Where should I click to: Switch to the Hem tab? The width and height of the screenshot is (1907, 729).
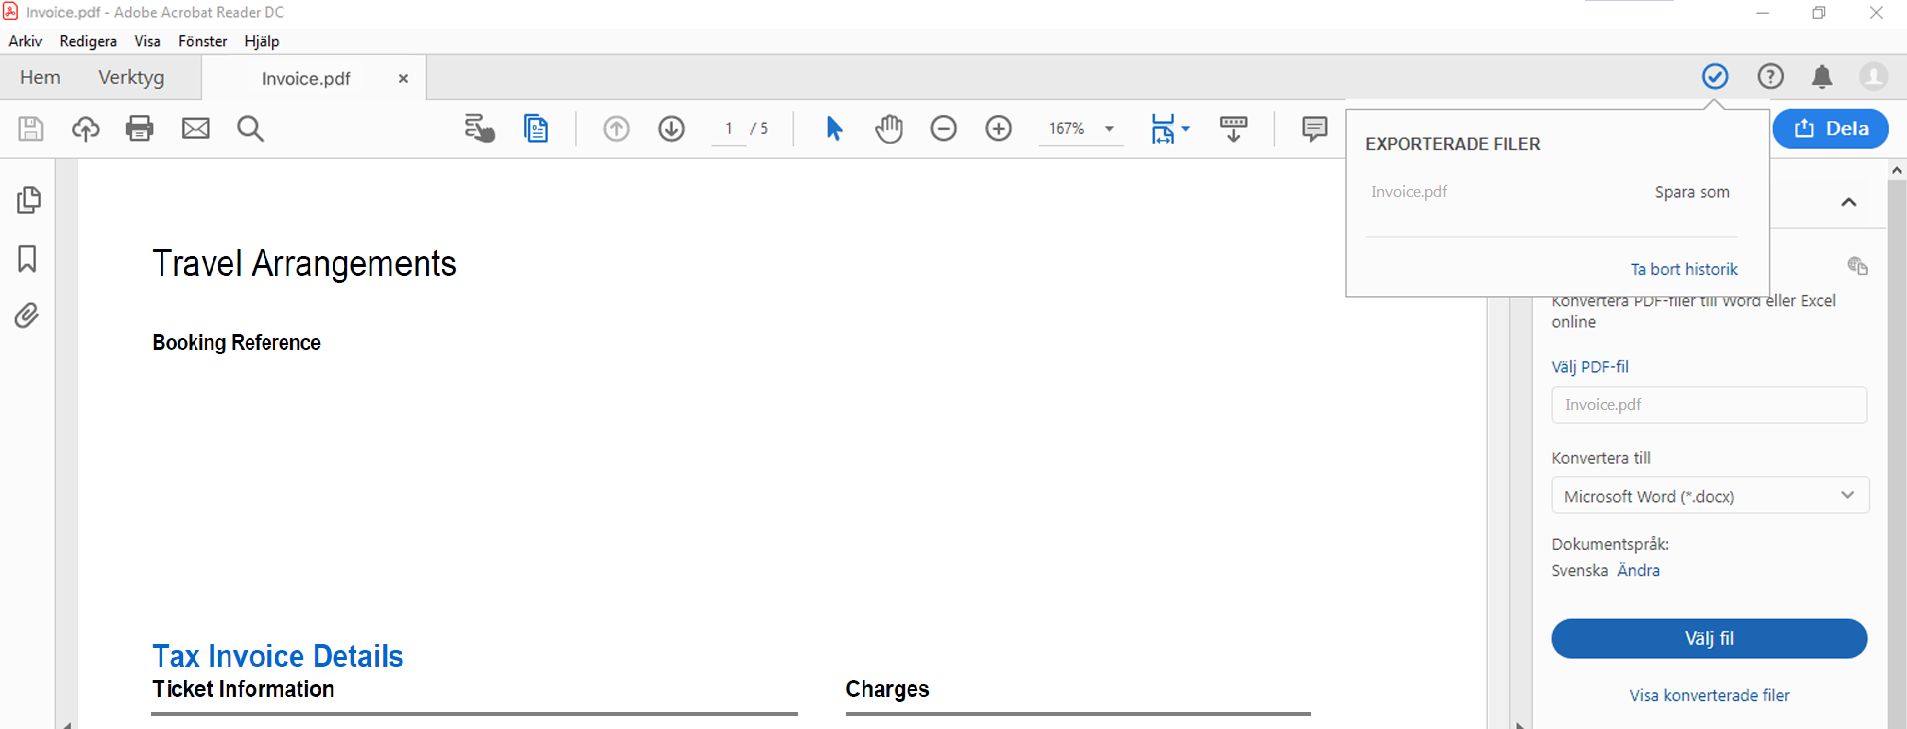click(x=40, y=77)
